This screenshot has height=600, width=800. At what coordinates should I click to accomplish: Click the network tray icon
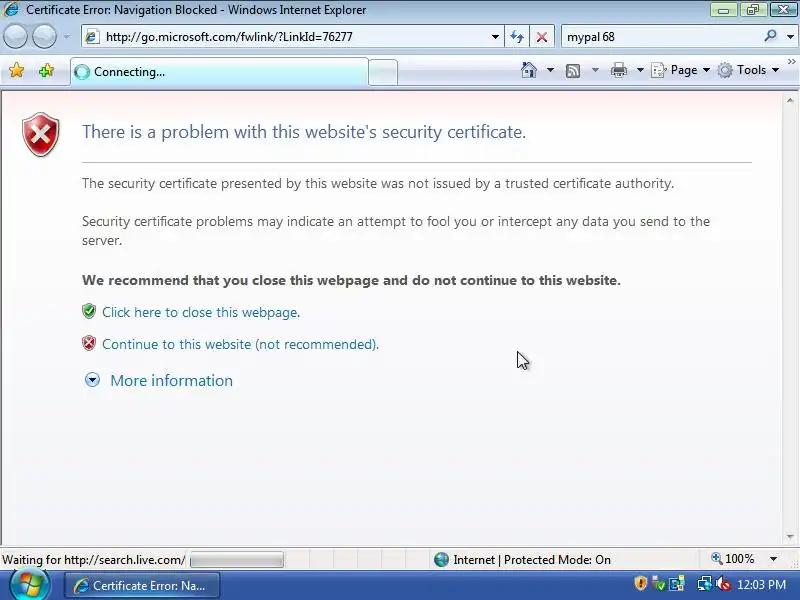coord(705,584)
